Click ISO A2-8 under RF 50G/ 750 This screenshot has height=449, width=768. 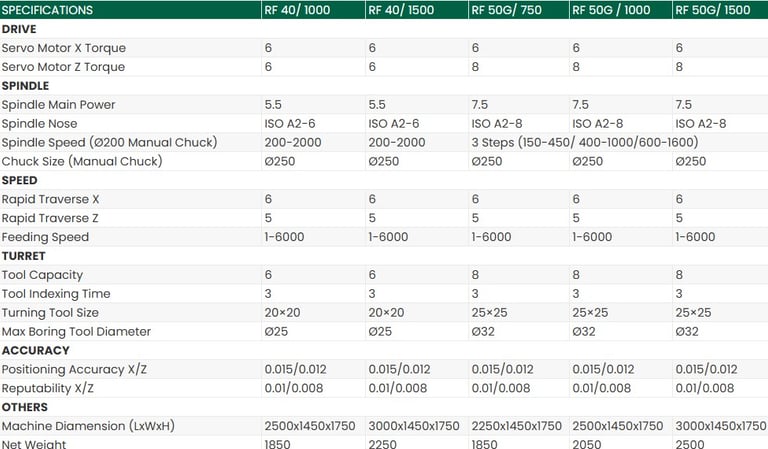(497, 123)
